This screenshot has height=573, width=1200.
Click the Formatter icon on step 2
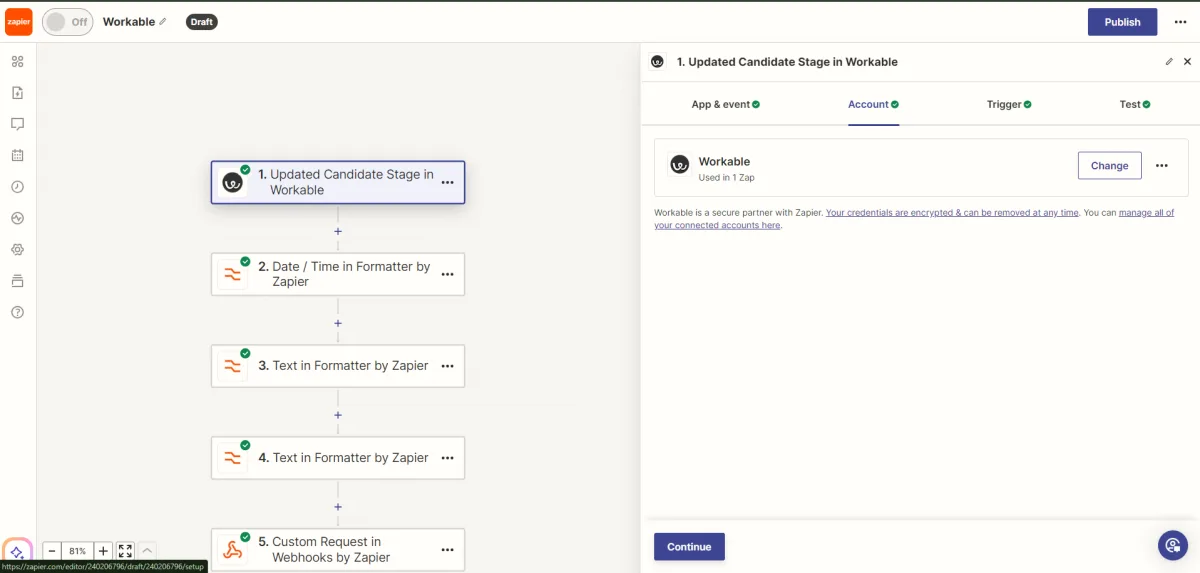pyautogui.click(x=233, y=274)
